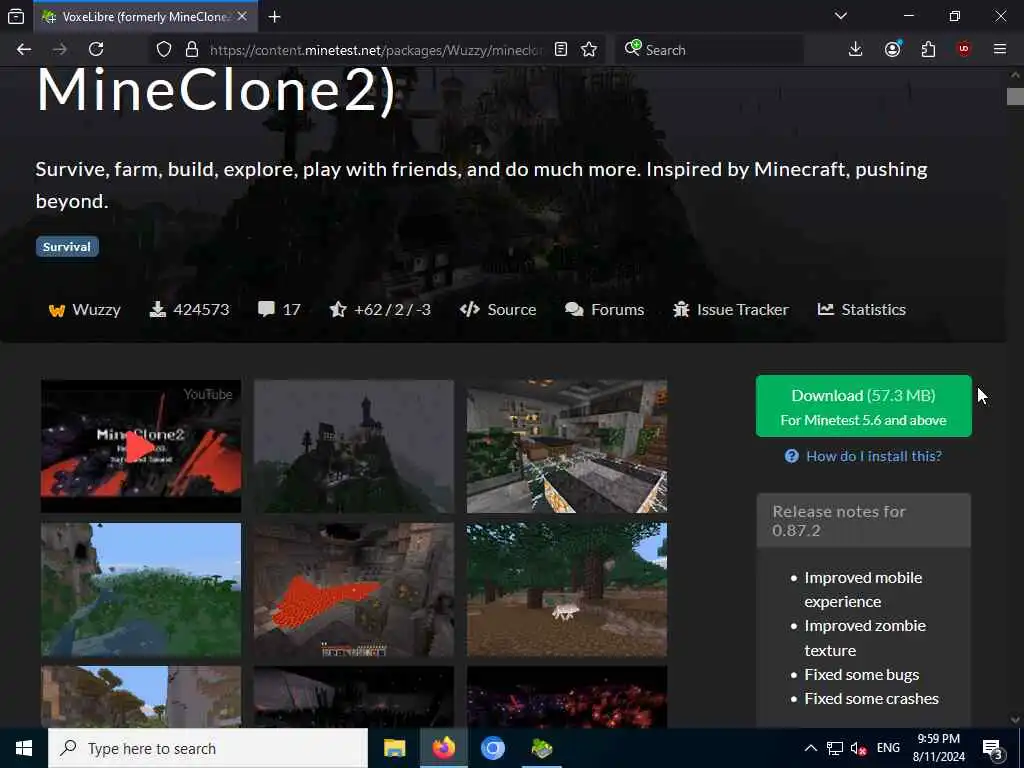1024x768 pixels.
Task: Open author Wuzzy's profile link
Action: click(85, 310)
